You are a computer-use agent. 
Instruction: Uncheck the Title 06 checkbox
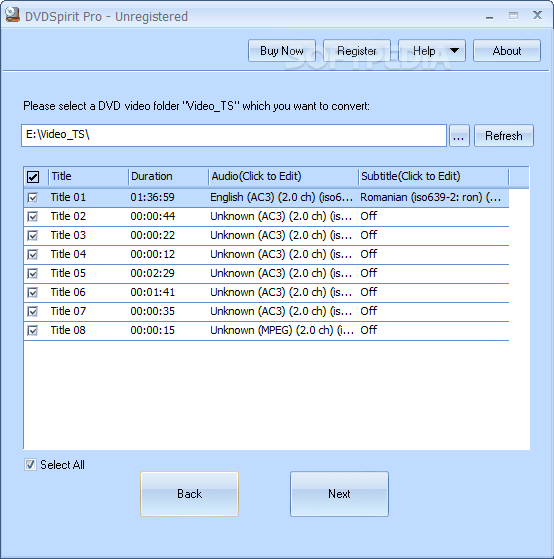pyautogui.click(x=32, y=292)
